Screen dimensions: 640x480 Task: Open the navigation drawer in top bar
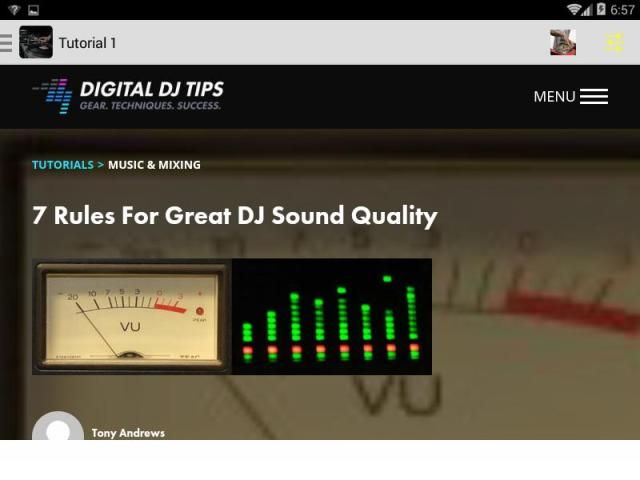coord(6,43)
